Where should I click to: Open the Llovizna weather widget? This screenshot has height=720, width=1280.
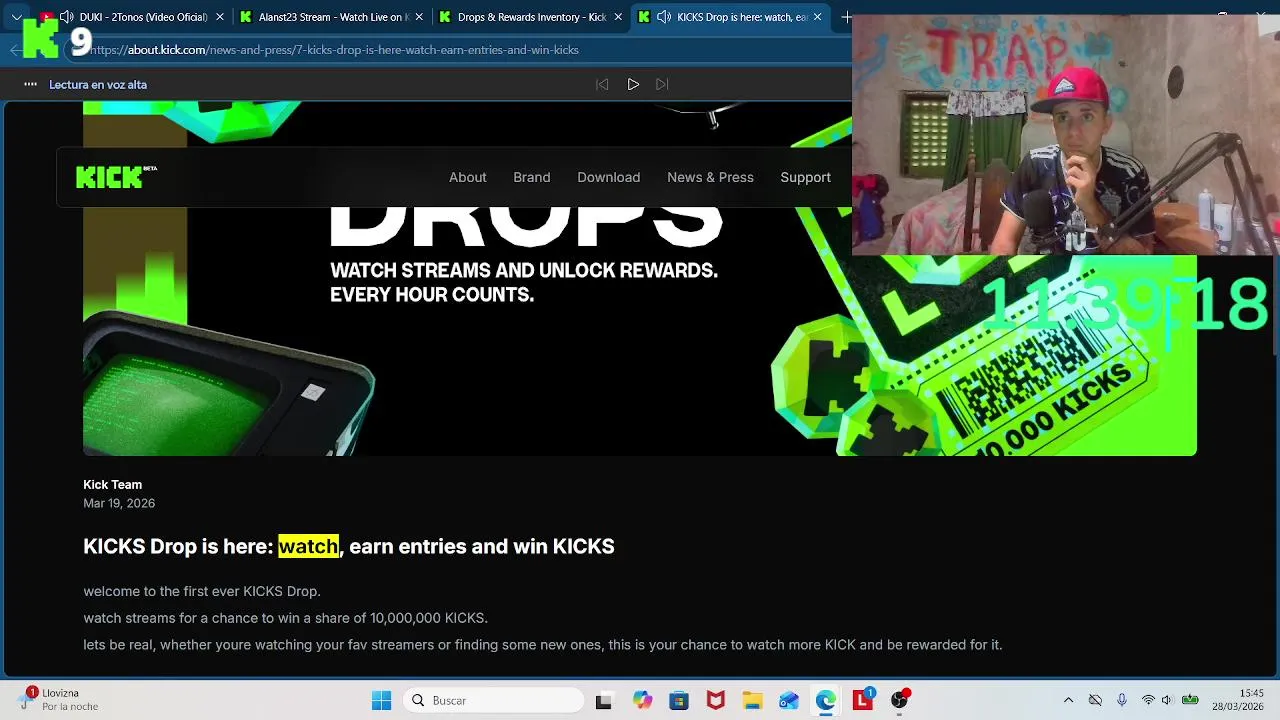coord(60,699)
